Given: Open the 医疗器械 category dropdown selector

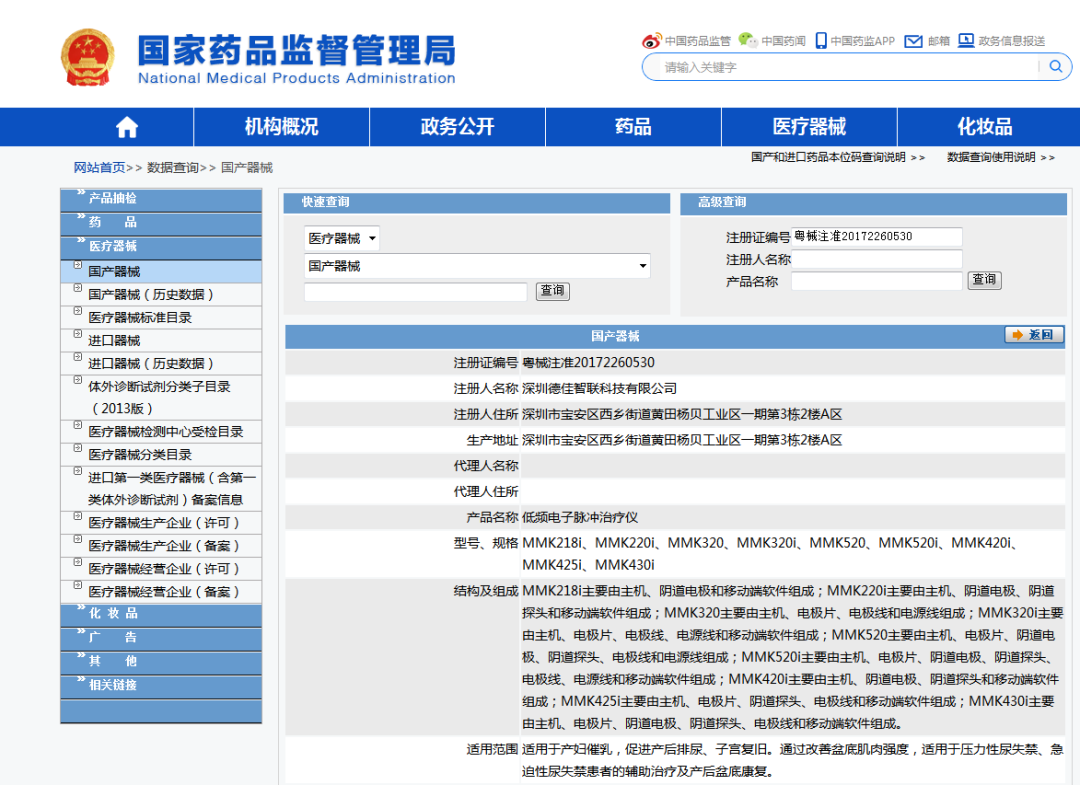Looking at the screenshot, I should point(340,237).
